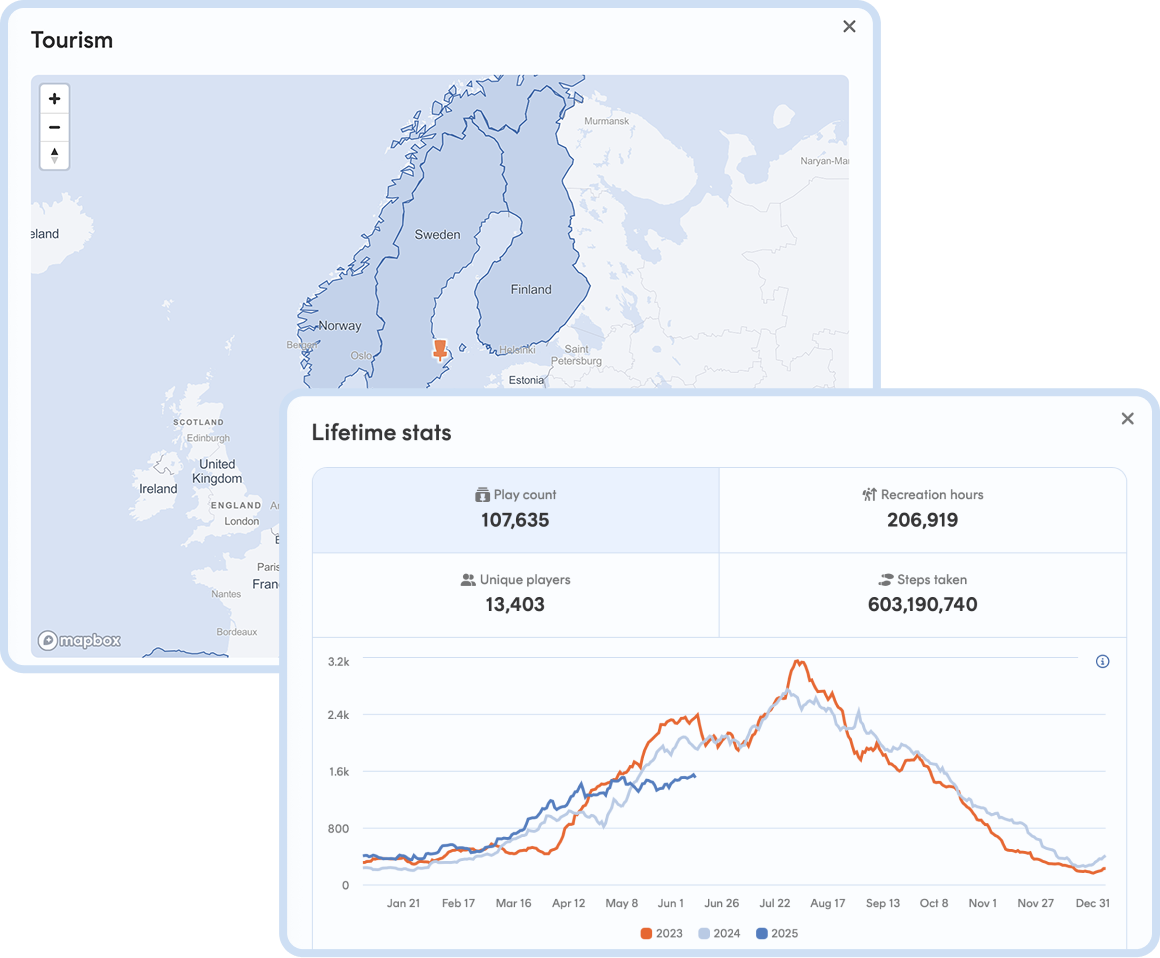Zoom in on the map with the plus button

[54, 98]
